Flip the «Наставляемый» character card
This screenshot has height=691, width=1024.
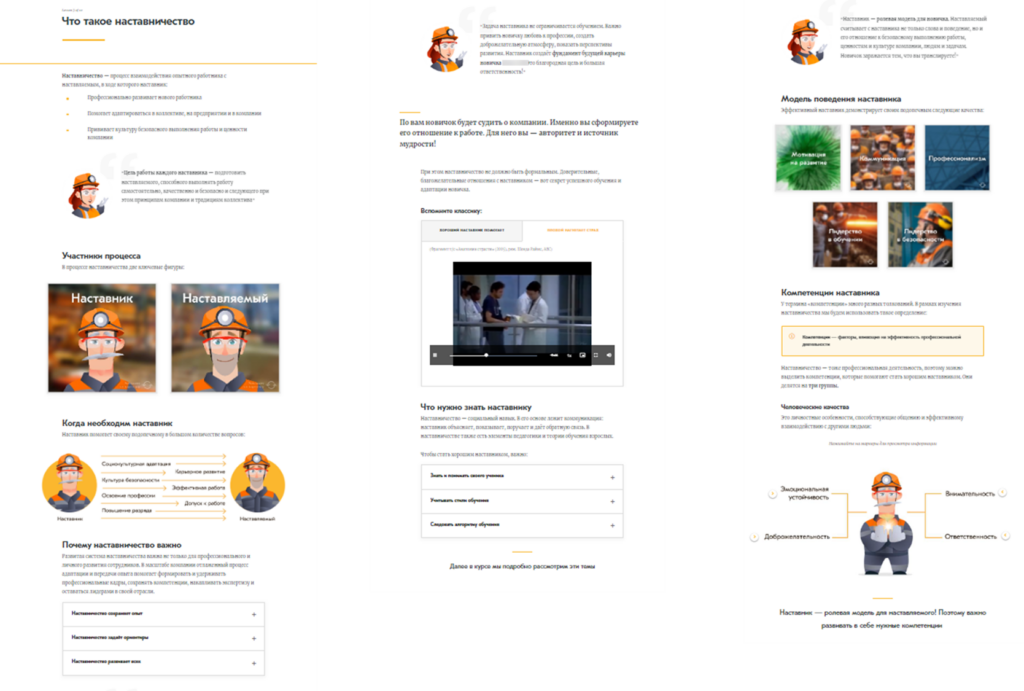click(x=225, y=338)
